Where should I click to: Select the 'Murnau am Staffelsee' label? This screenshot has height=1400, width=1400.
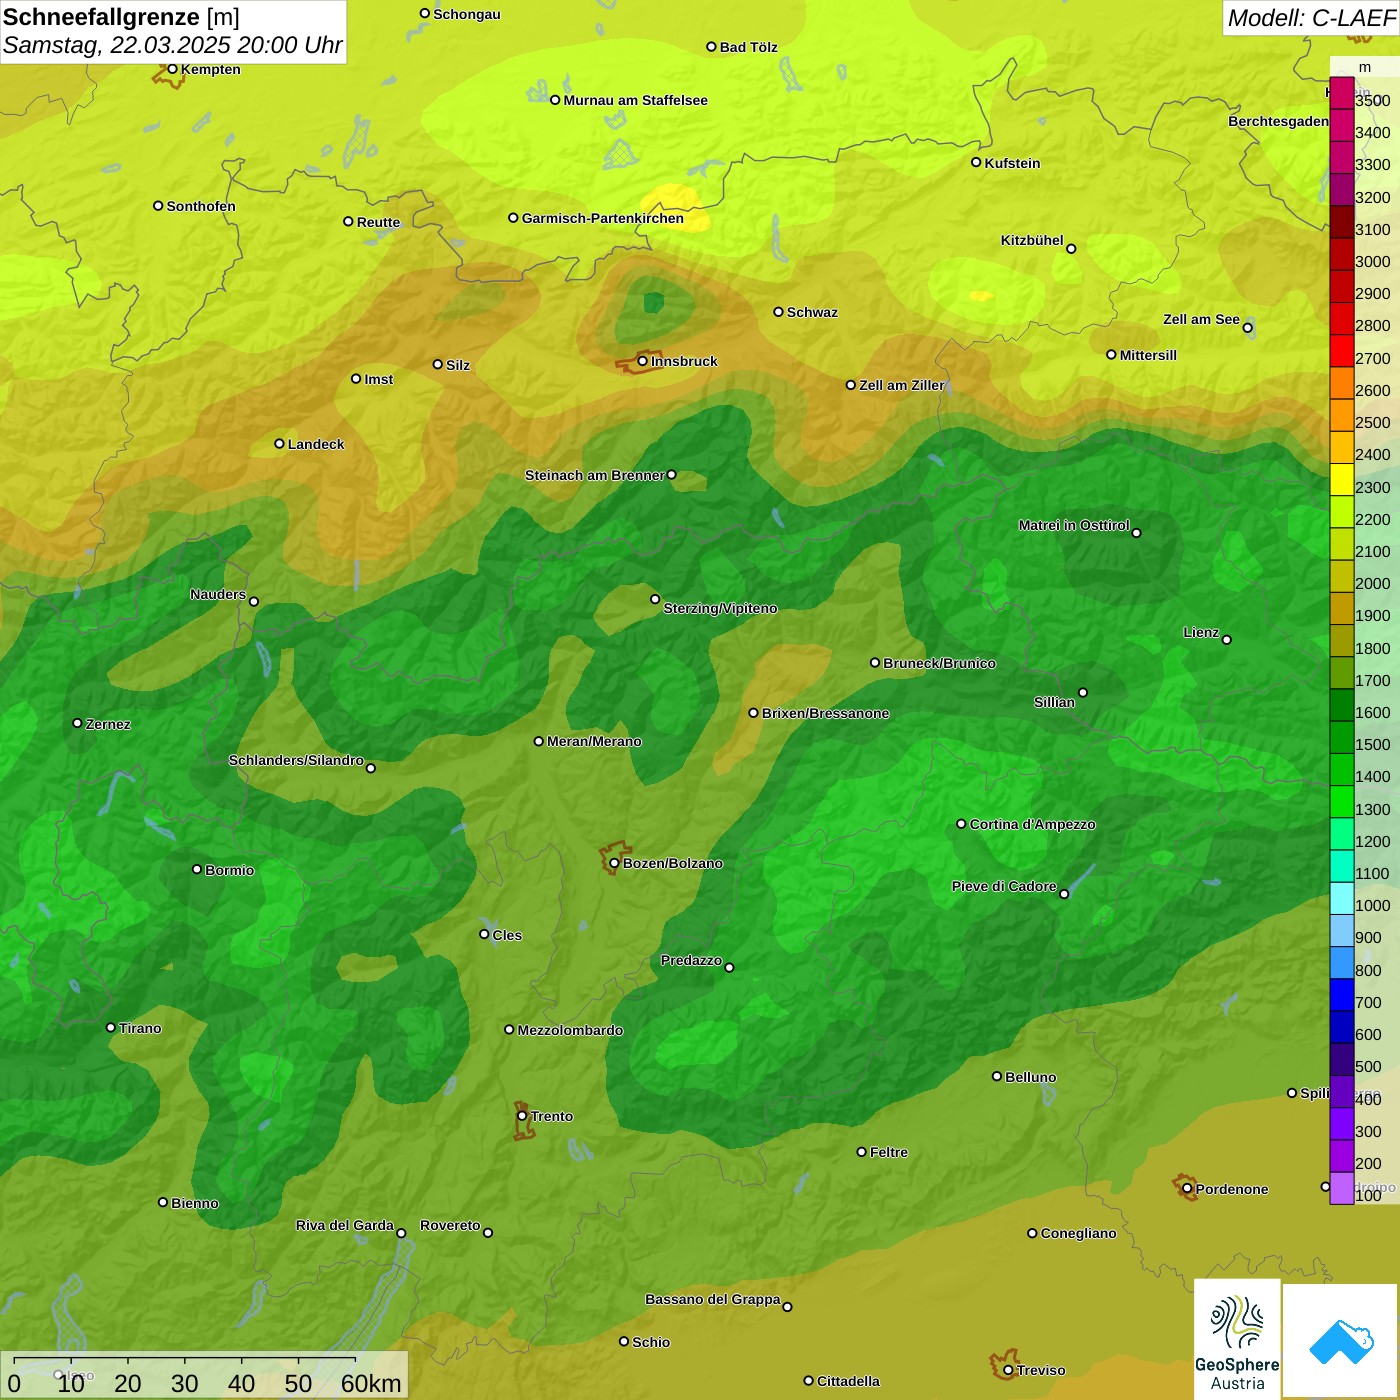[x=635, y=100]
